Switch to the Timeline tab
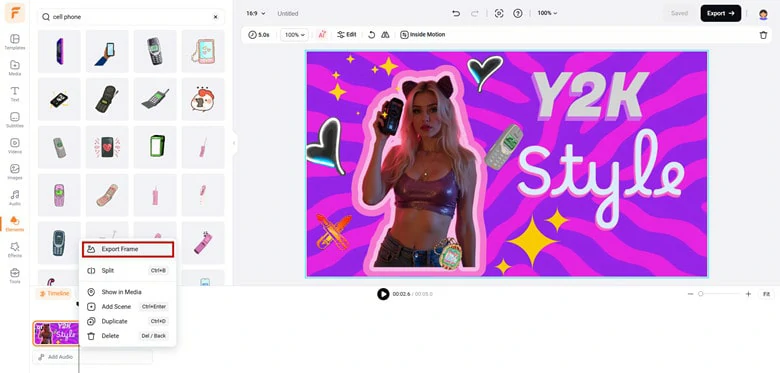 [54, 293]
